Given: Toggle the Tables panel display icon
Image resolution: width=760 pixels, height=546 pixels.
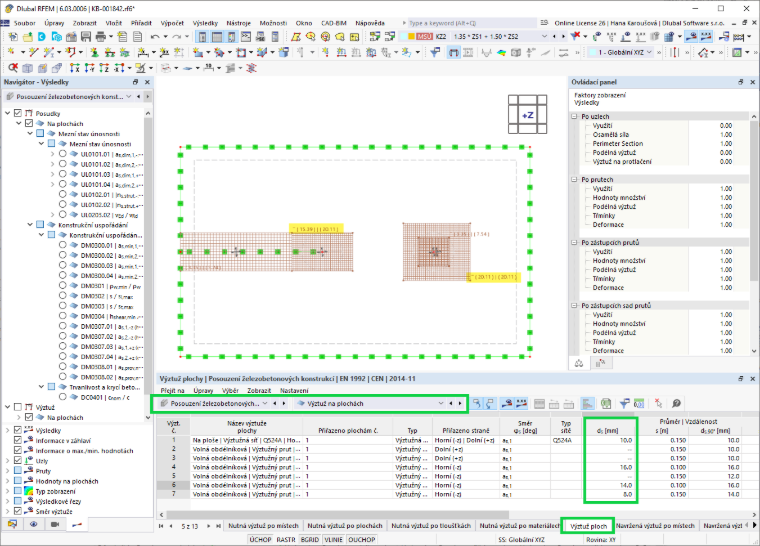Looking at the screenshot, I should pyautogui.click(x=217, y=36).
